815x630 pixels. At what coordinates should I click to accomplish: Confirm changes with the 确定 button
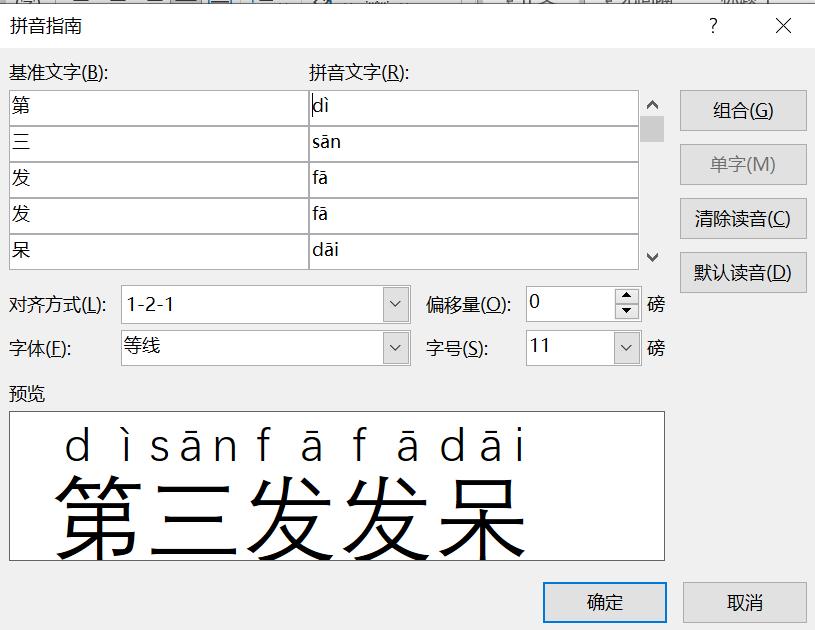[602, 602]
